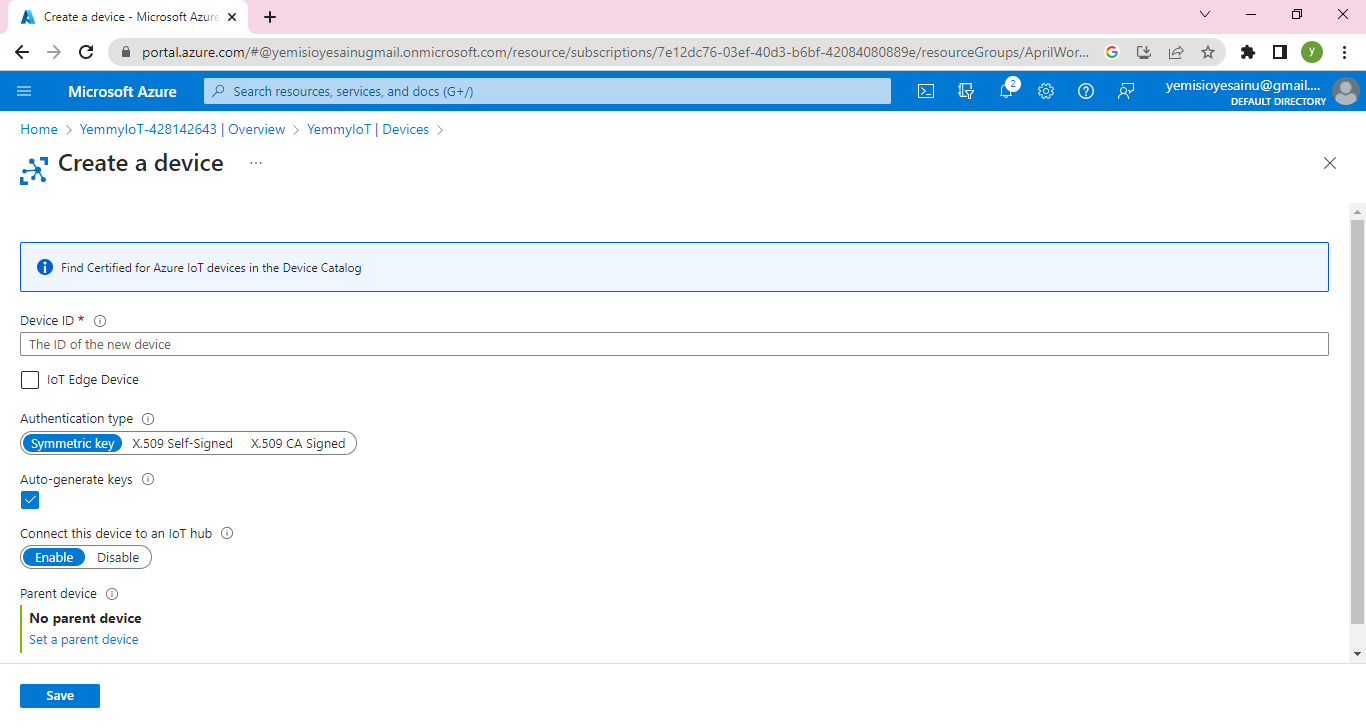
Task: Check the IoT Edge Device checkbox
Action: (30, 380)
